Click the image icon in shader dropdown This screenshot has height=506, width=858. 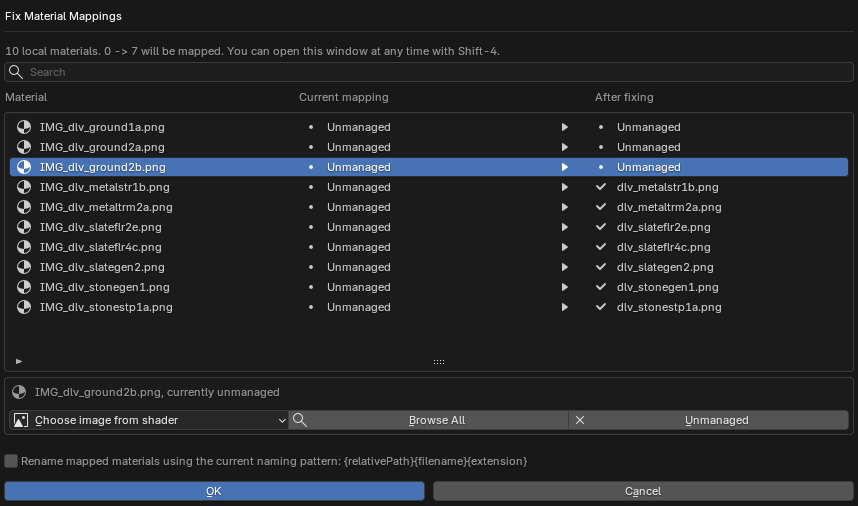pos(21,420)
